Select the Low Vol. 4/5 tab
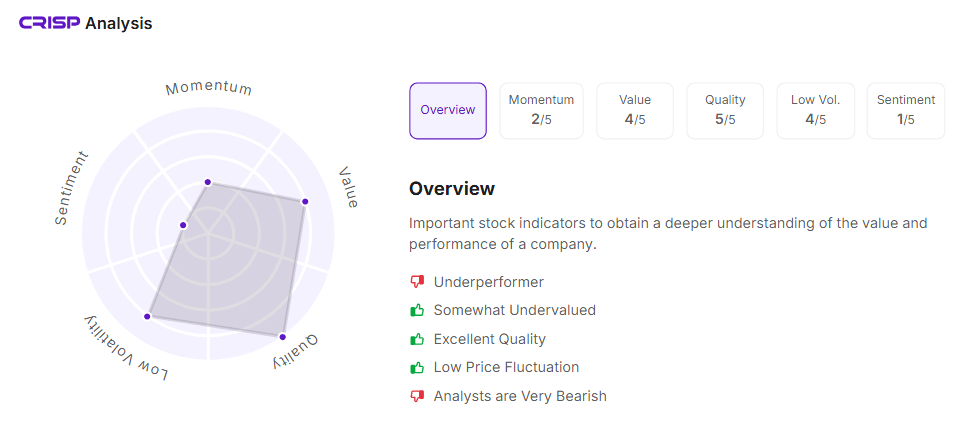The height and width of the screenshot is (421, 966). pos(816,111)
